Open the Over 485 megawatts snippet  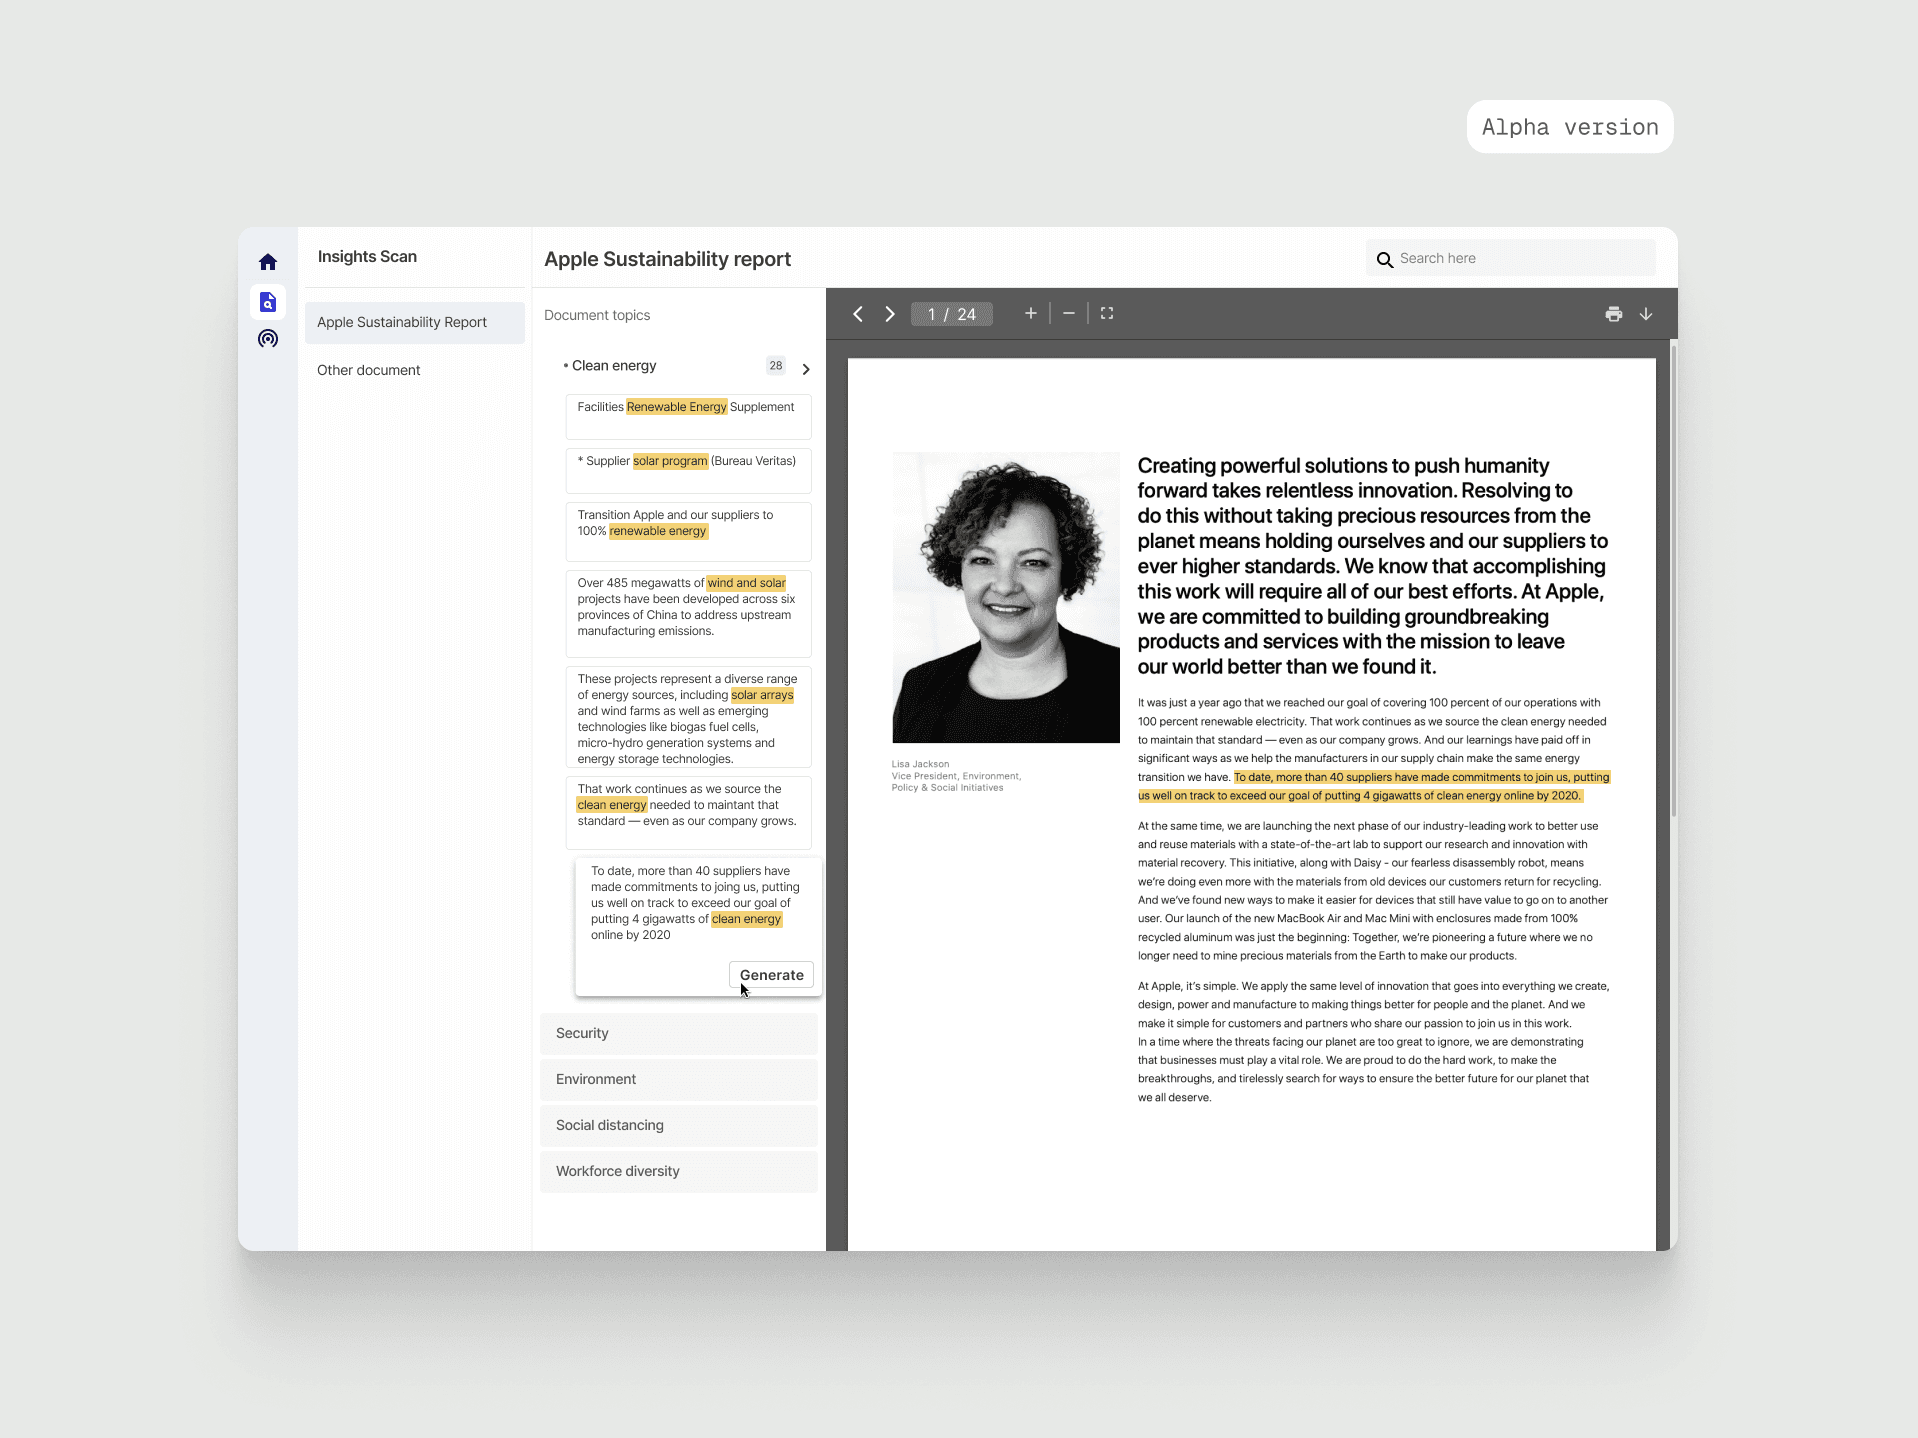pos(688,614)
